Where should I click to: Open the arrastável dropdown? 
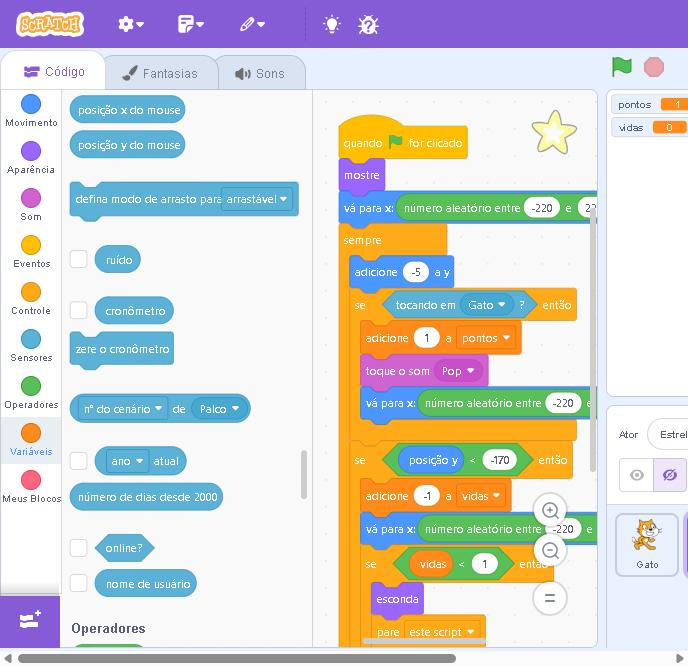click(257, 199)
